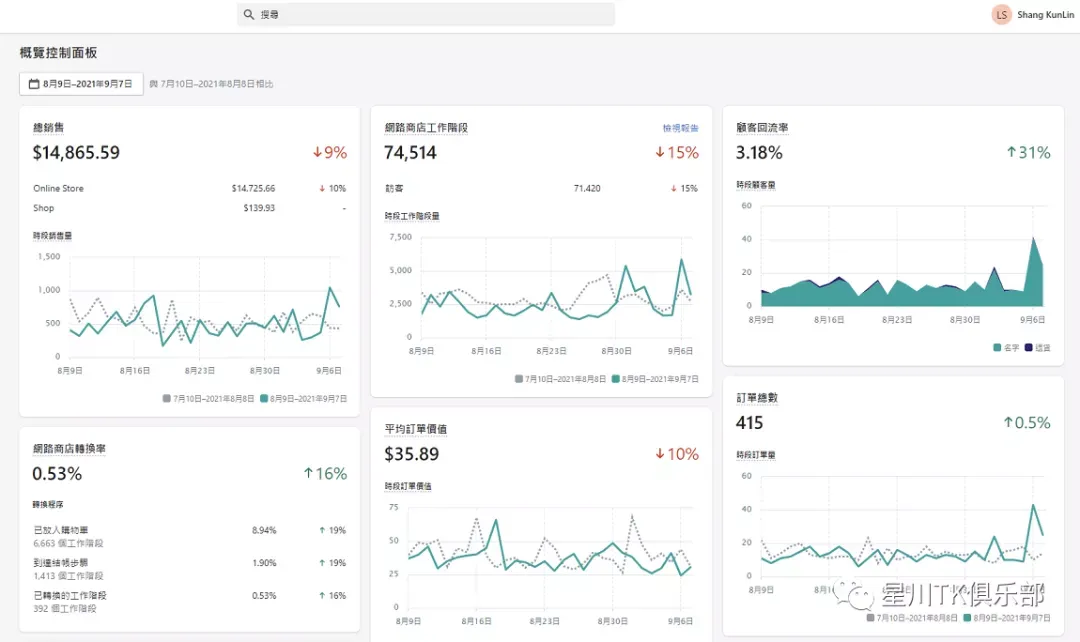Click 9月6日 axis label on 總銷售 chart
This screenshot has height=642, width=1080.
[329, 371]
